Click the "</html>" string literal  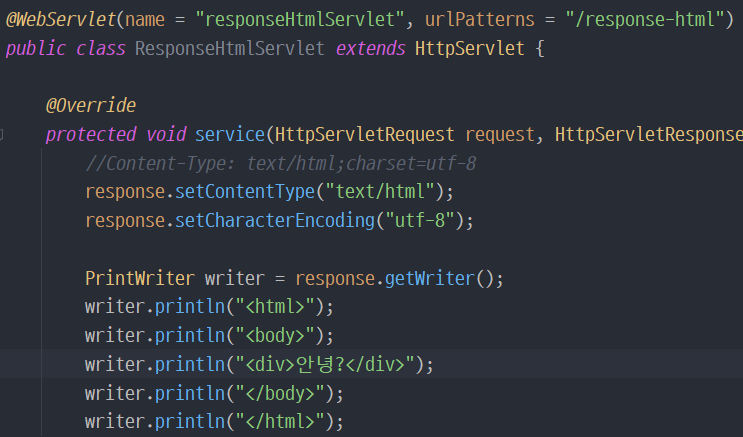280,422
